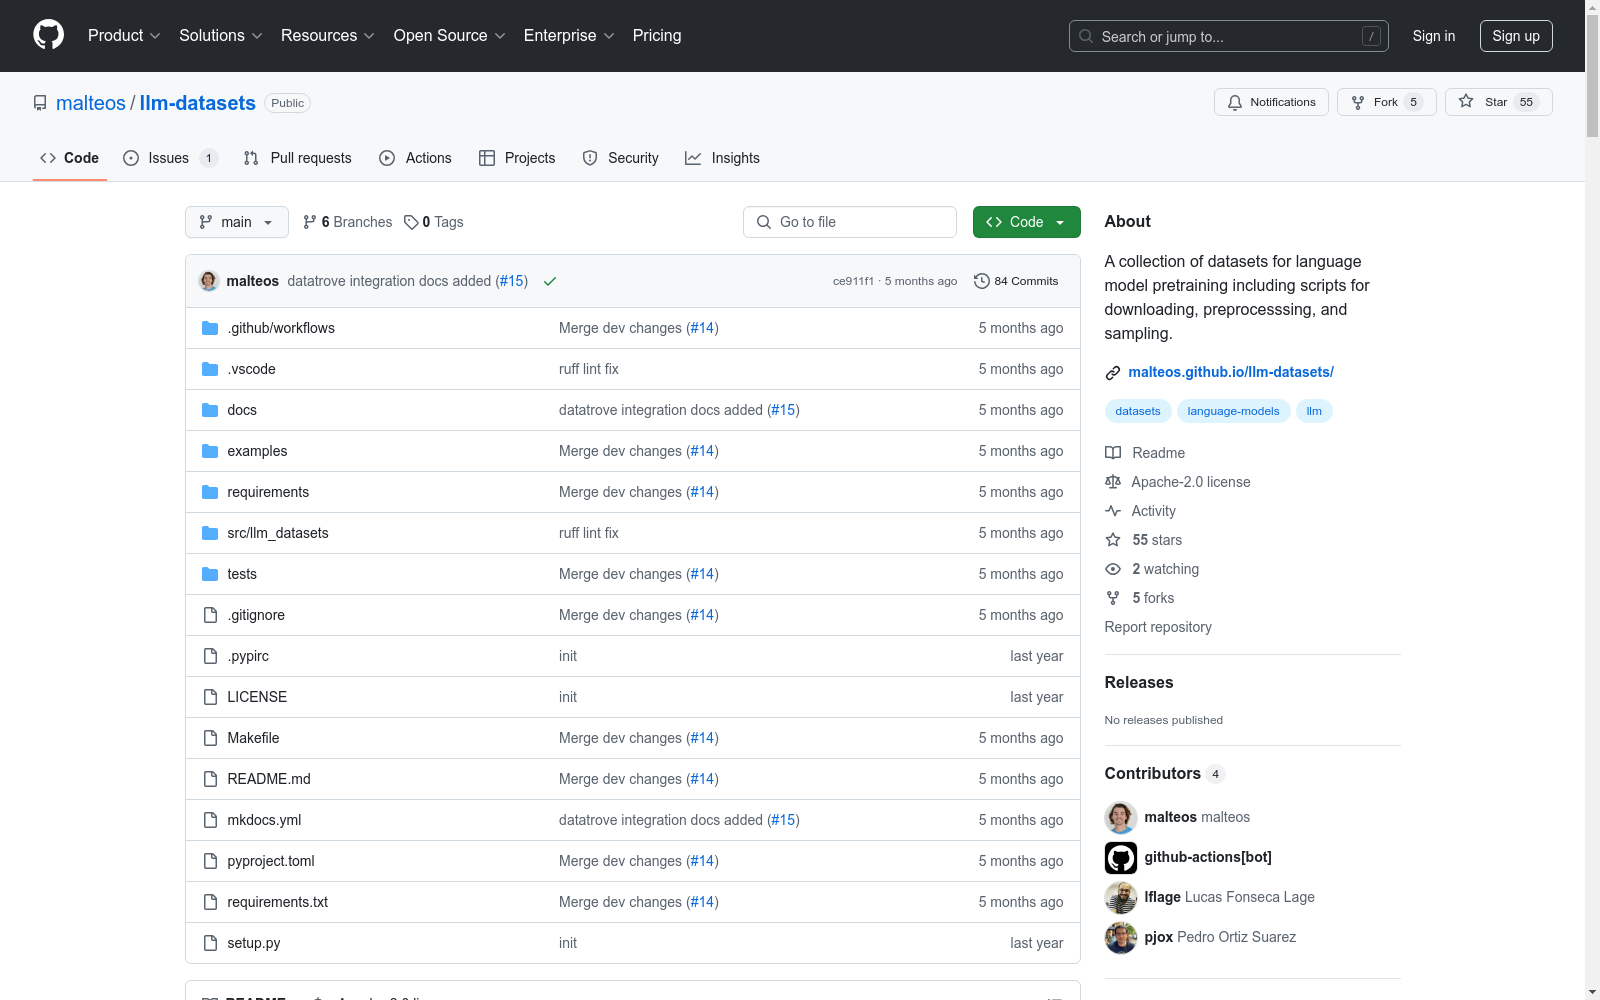Switch to the Insights tab
Viewport: 1600px width, 1000px height.
point(722,158)
